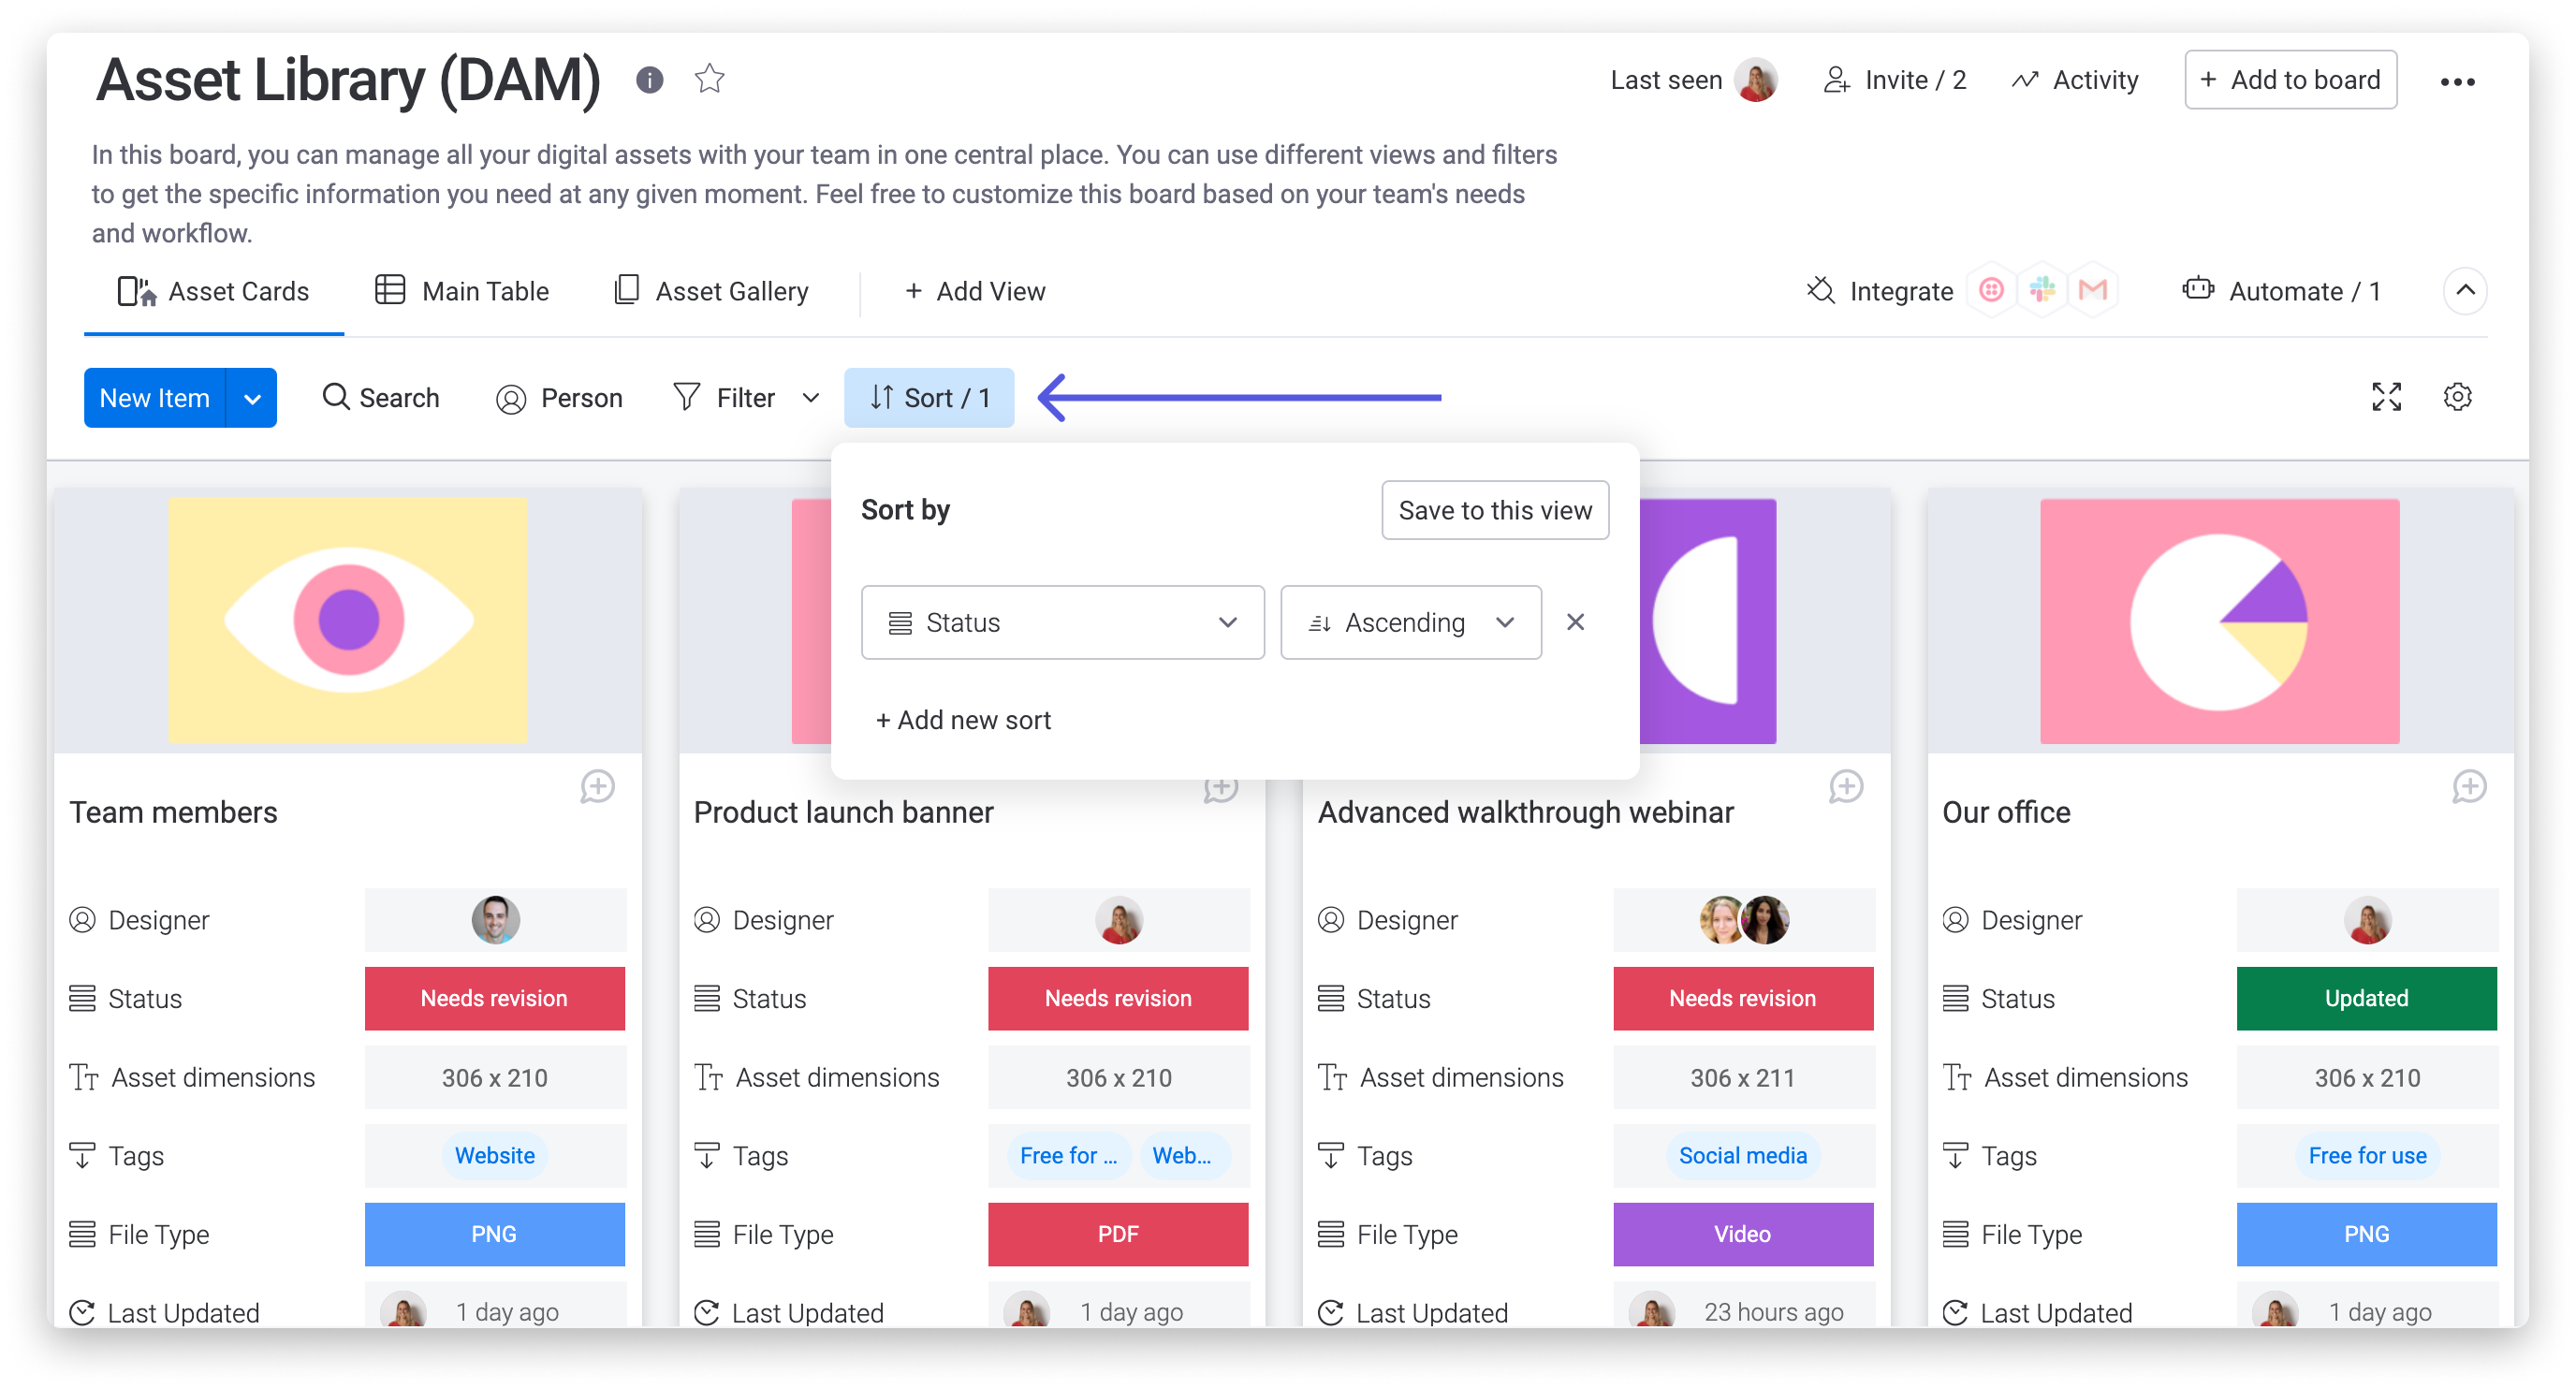Click the Social media tag
2576x1389 pixels.
[1742, 1156]
